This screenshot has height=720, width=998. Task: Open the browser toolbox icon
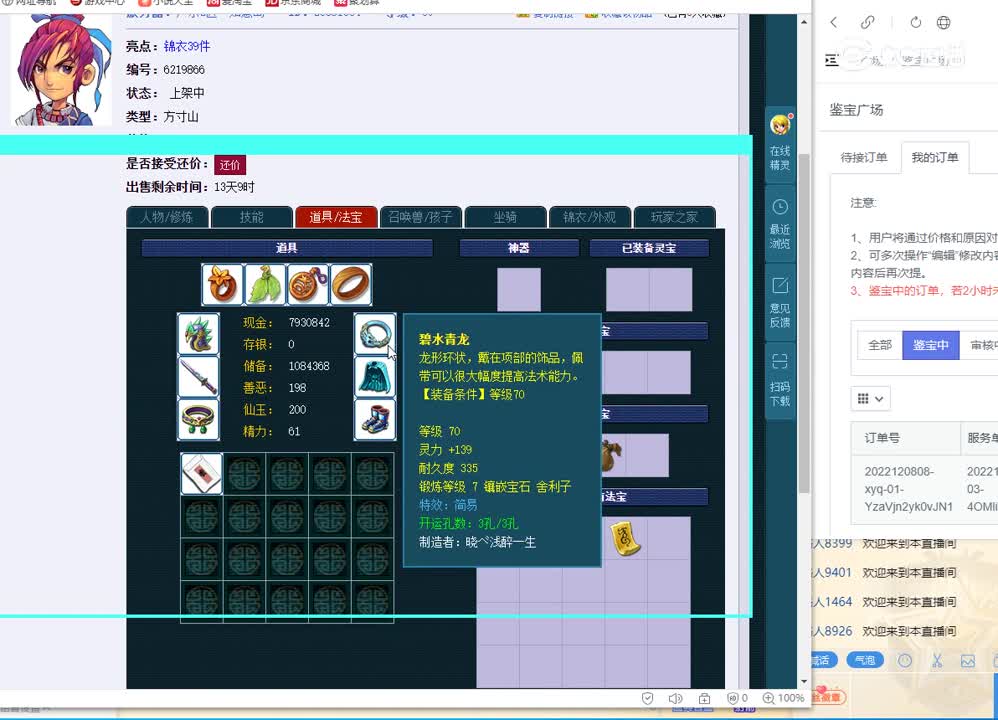704,698
